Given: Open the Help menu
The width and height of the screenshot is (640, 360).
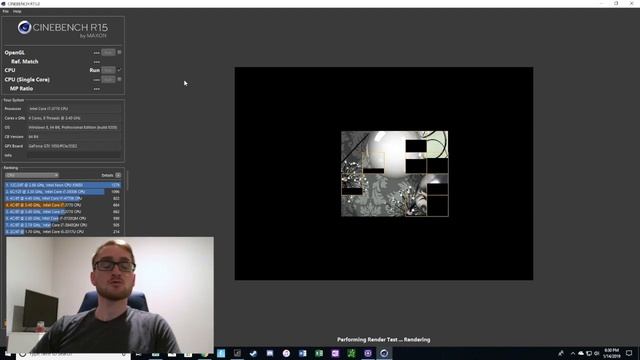Looking at the screenshot, I should click(x=17, y=11).
